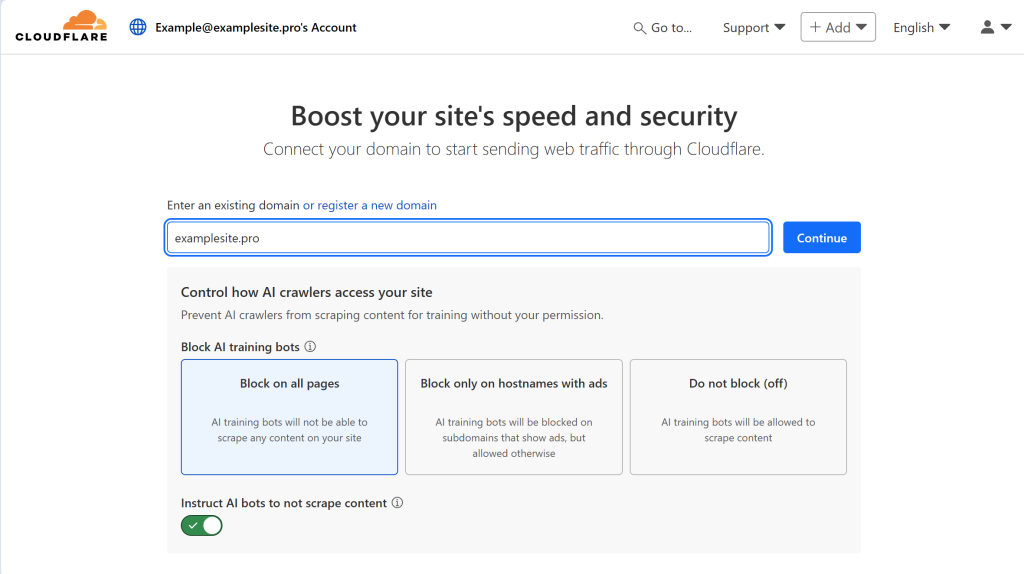Select the 'Block on all pages' option

pyautogui.click(x=289, y=417)
